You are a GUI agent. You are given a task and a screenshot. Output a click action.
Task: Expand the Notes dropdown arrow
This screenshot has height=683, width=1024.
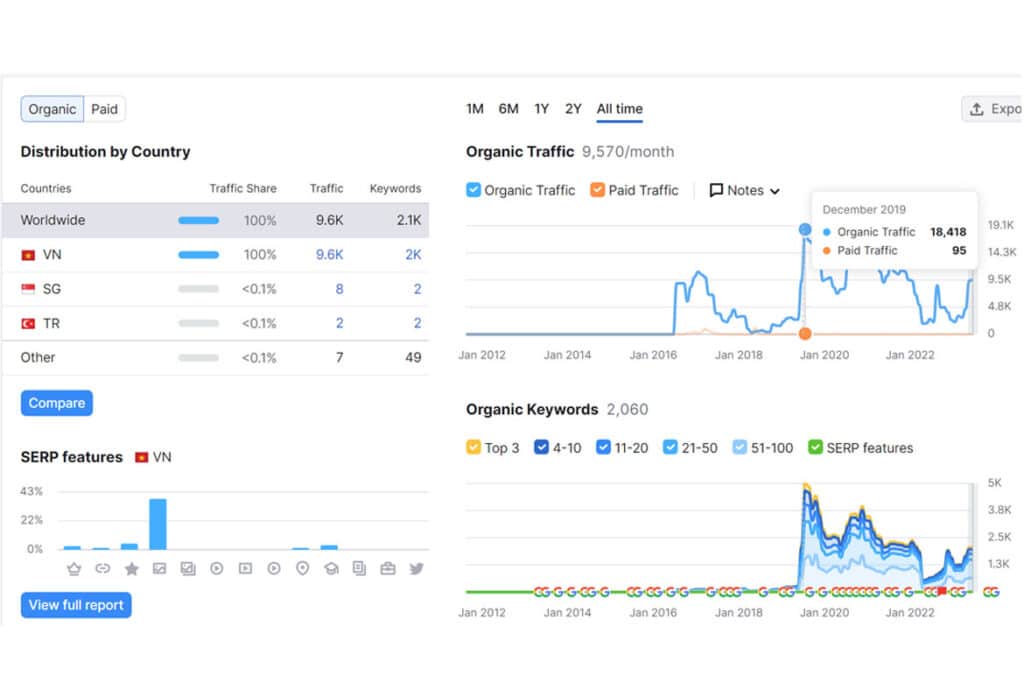[x=775, y=191]
